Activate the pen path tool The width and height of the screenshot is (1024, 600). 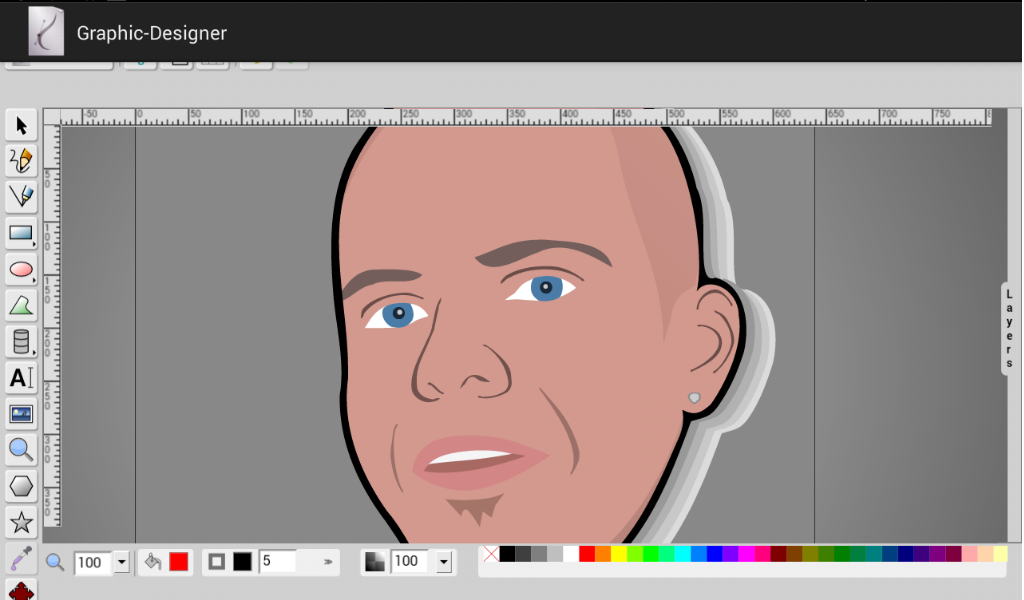pyautogui.click(x=21, y=197)
